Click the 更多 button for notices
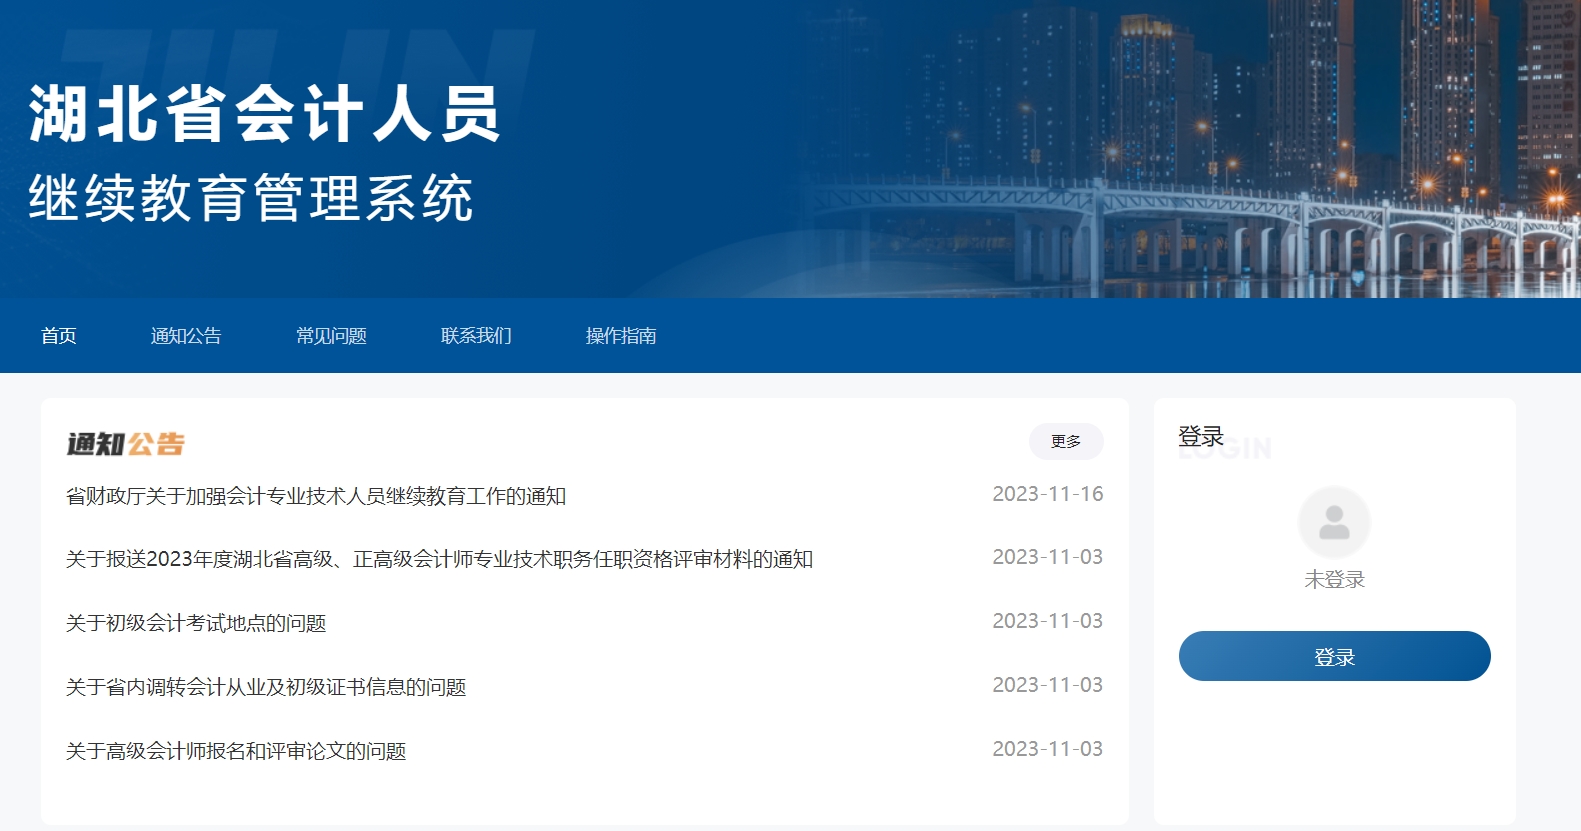 point(1066,441)
